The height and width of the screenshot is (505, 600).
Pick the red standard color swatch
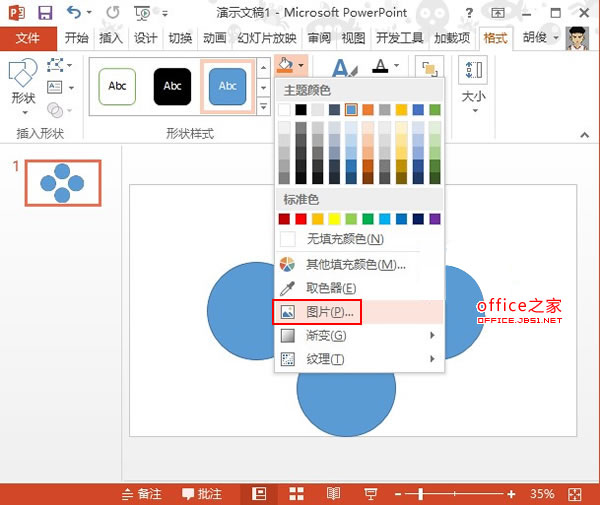click(x=301, y=219)
